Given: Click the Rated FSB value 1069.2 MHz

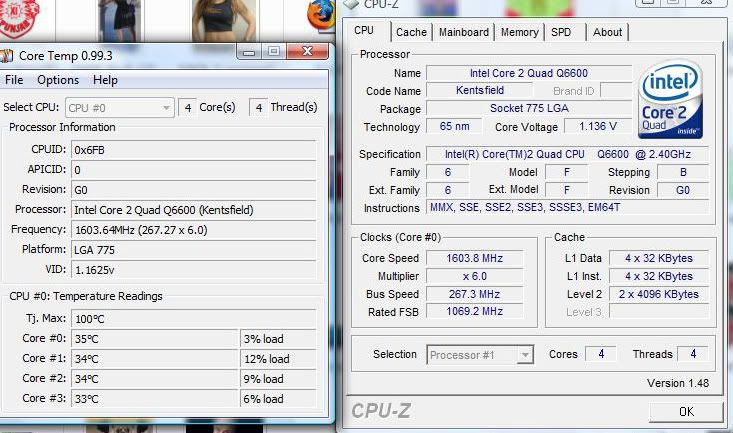Looking at the screenshot, I should [474, 311].
